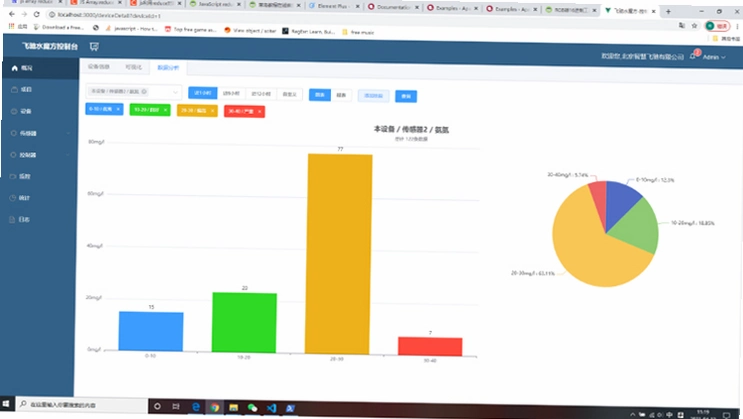
Task: Switch to the Documentation browser tab
Action: coord(393,7)
